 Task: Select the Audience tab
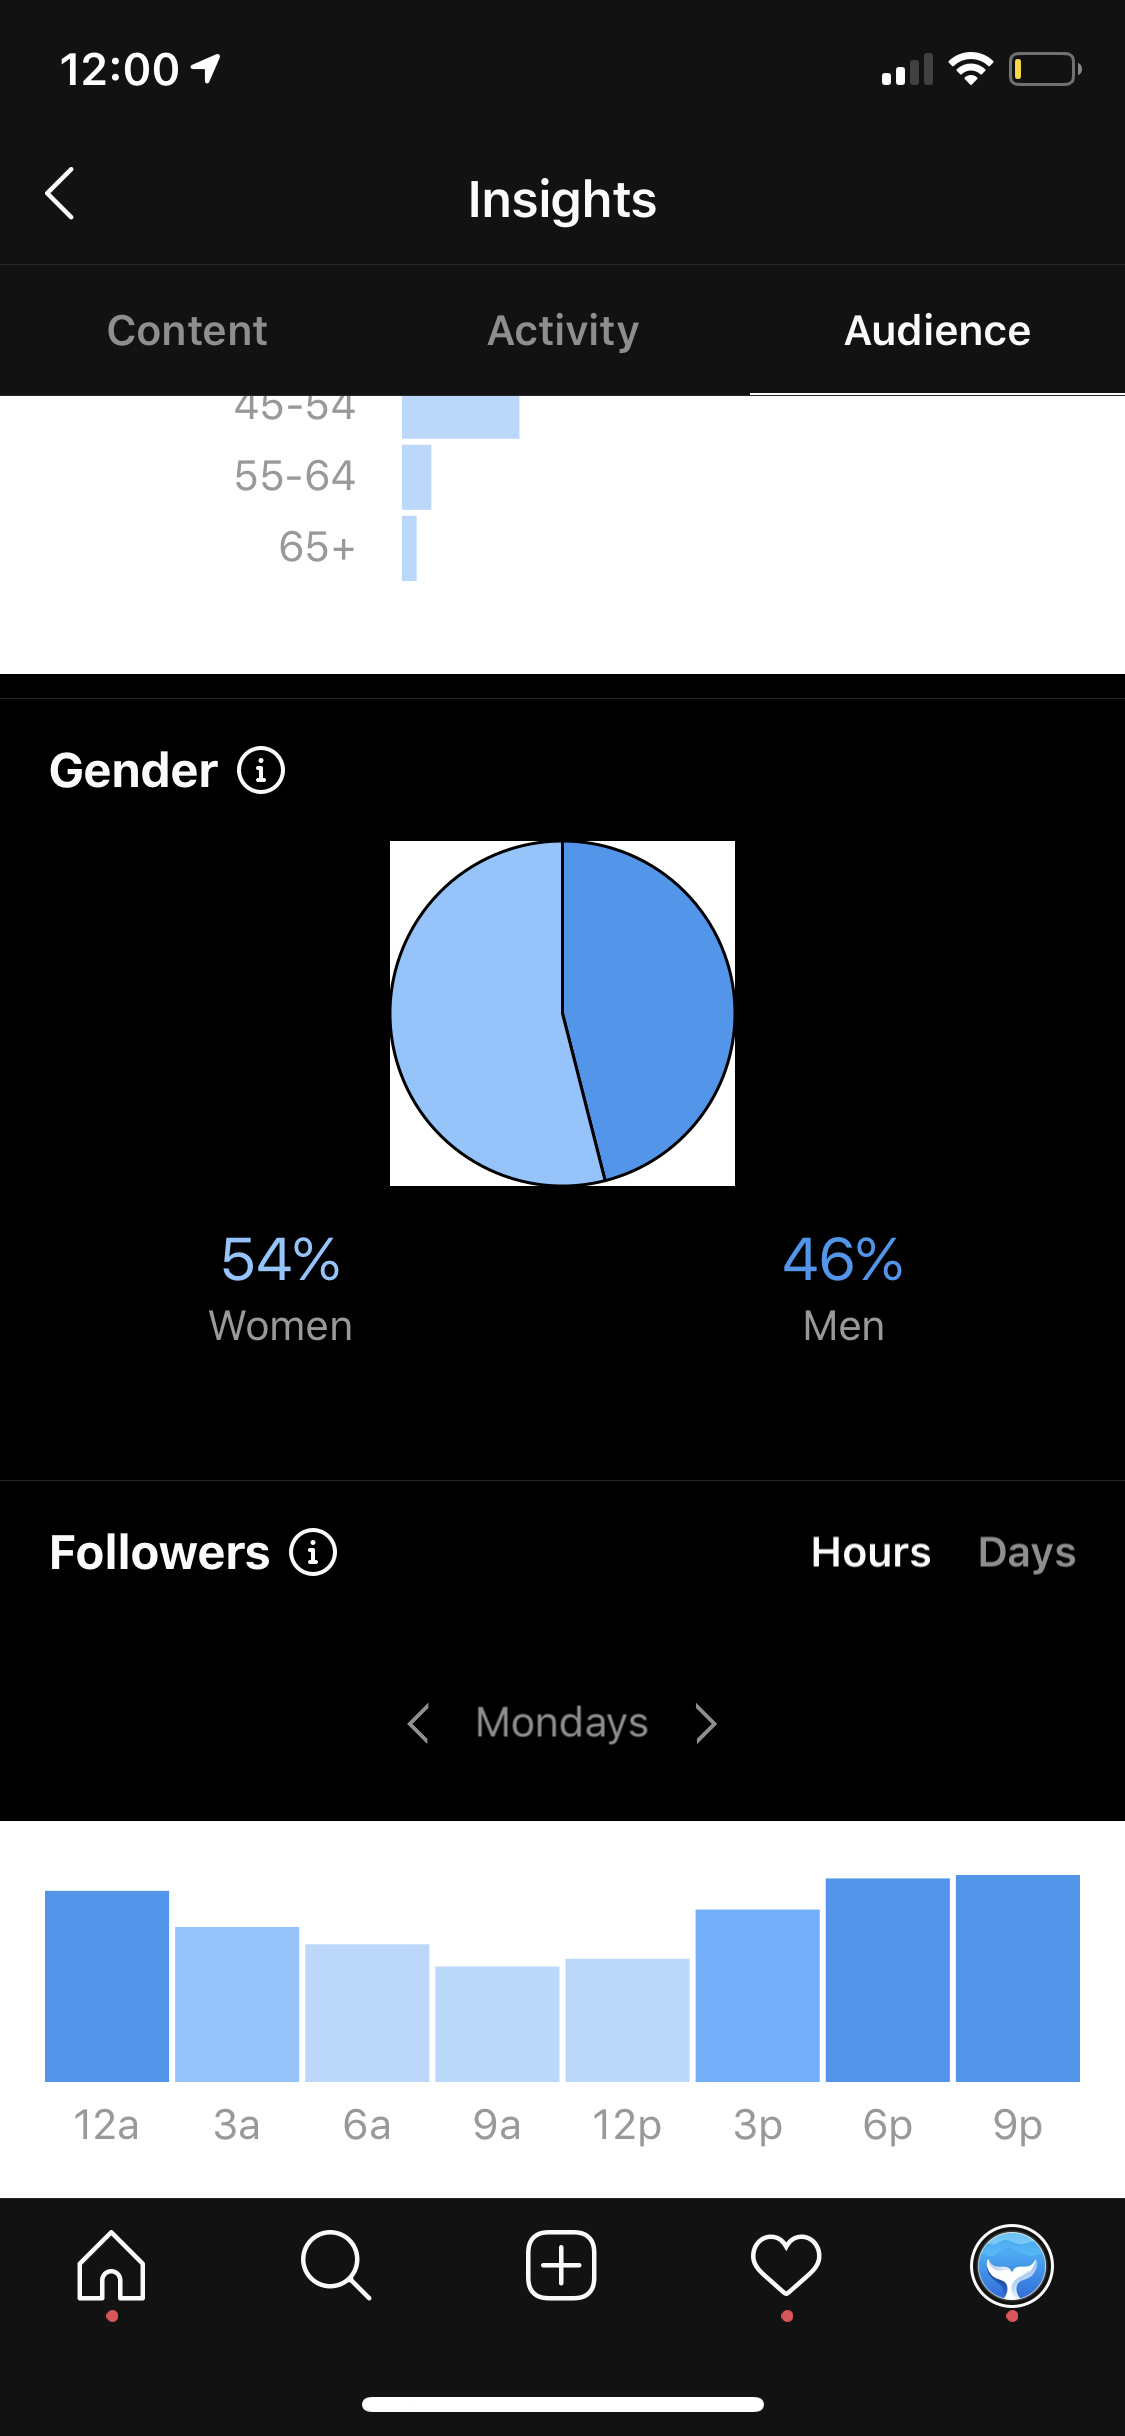(937, 330)
